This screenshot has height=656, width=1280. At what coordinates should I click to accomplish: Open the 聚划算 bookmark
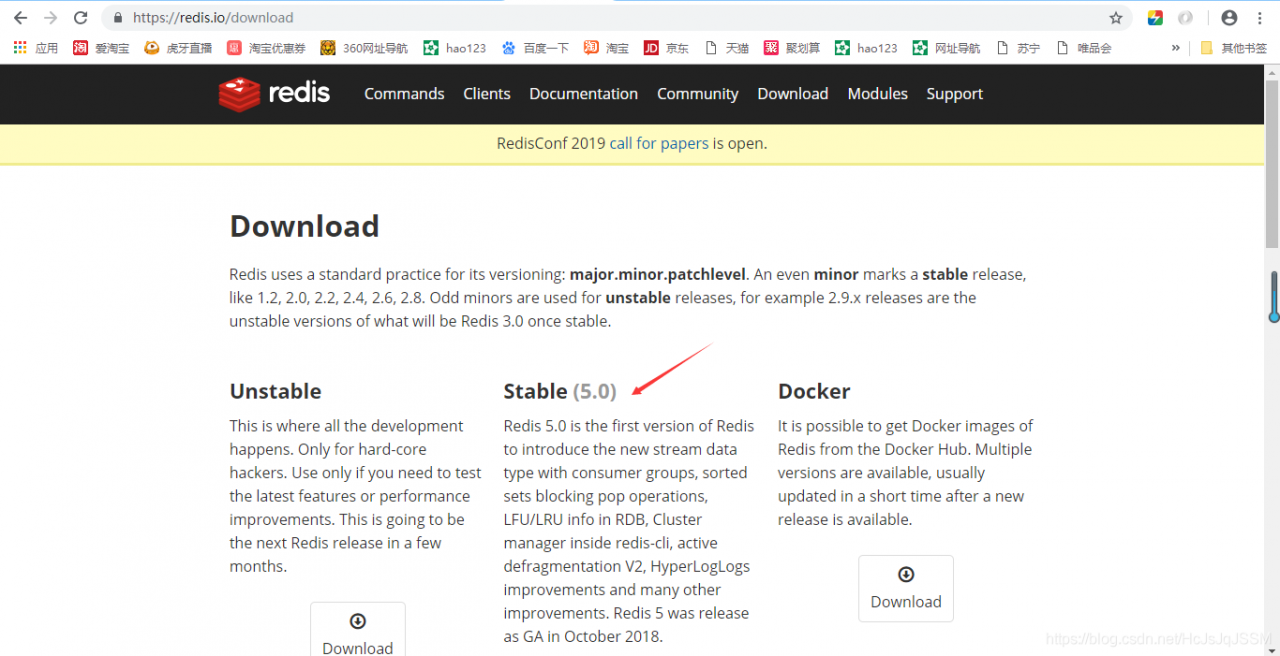tap(792, 48)
